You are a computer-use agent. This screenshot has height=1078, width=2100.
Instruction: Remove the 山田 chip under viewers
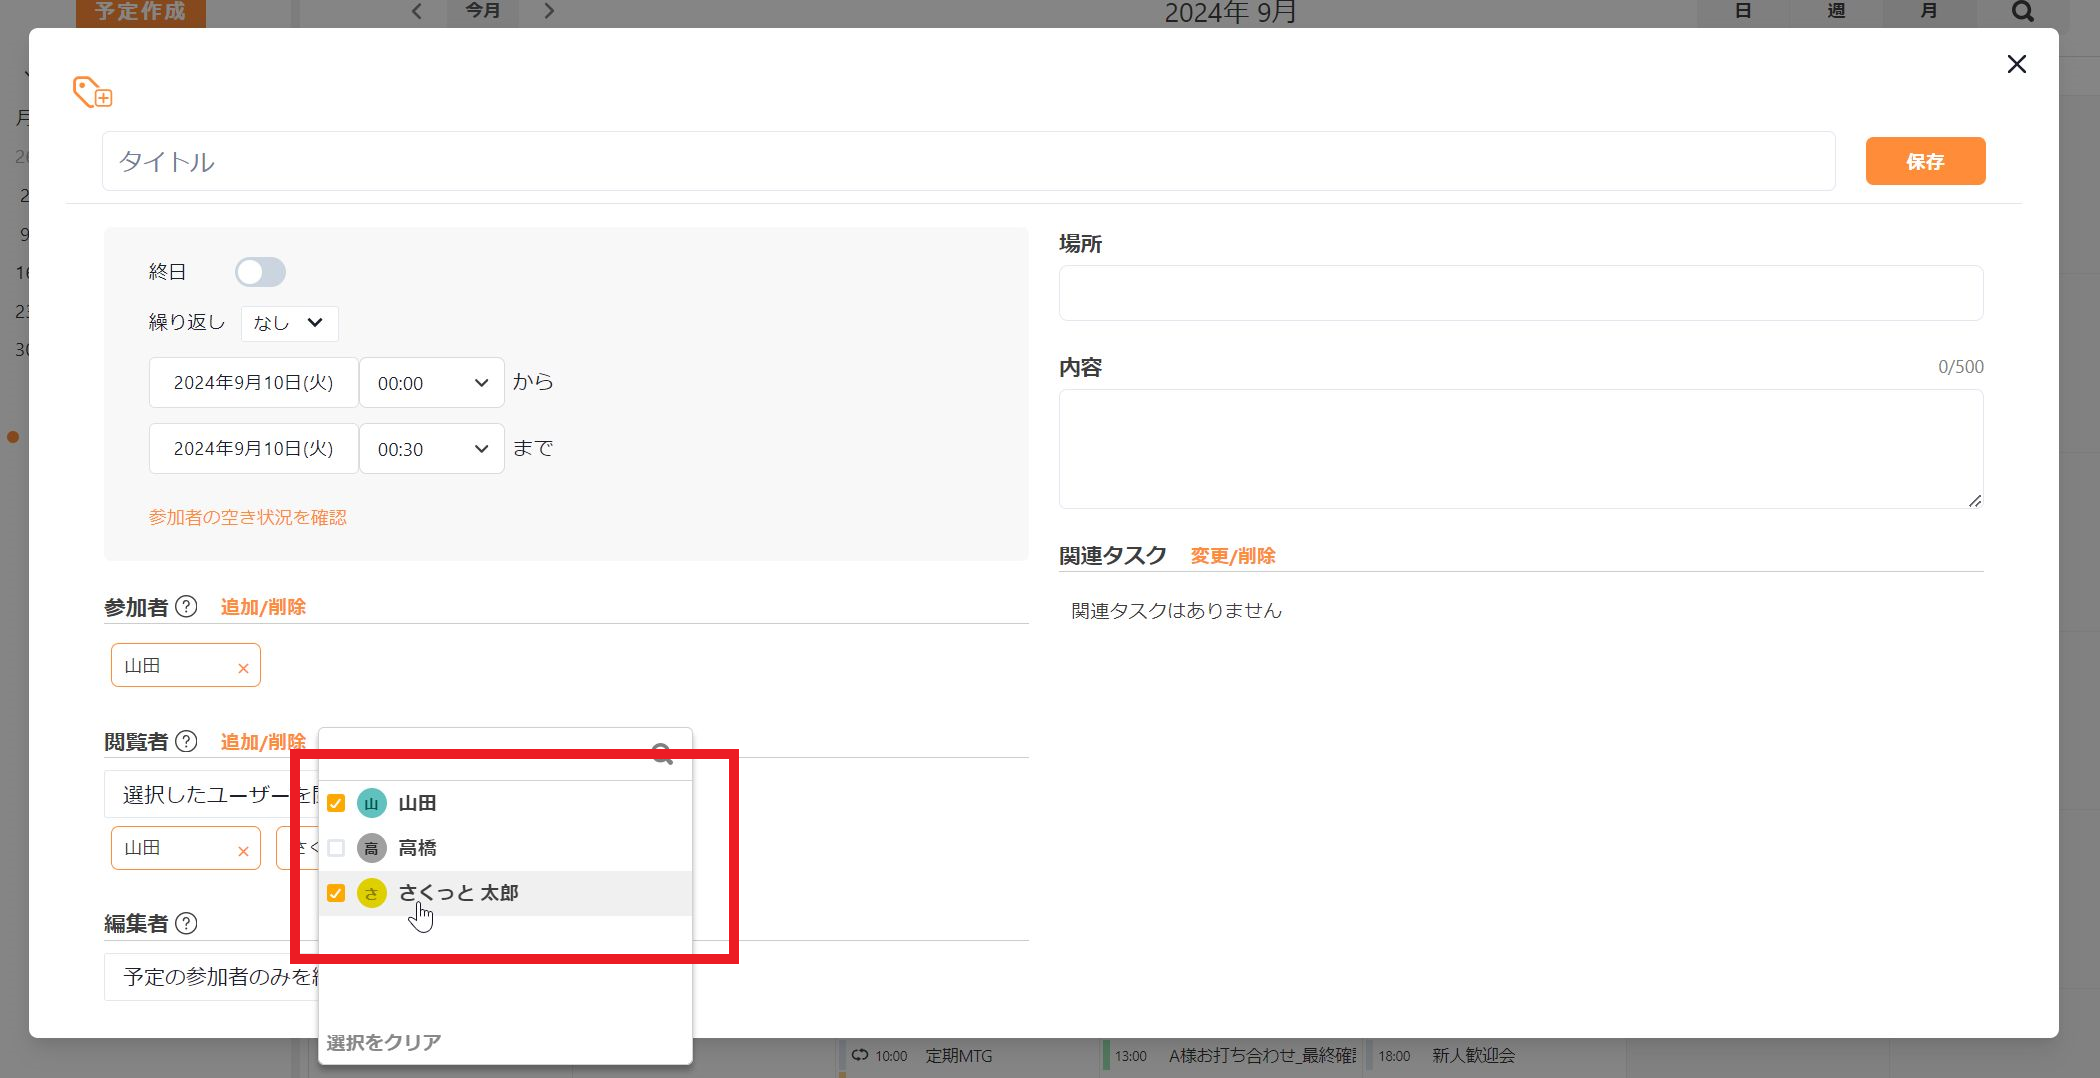pyautogui.click(x=243, y=851)
